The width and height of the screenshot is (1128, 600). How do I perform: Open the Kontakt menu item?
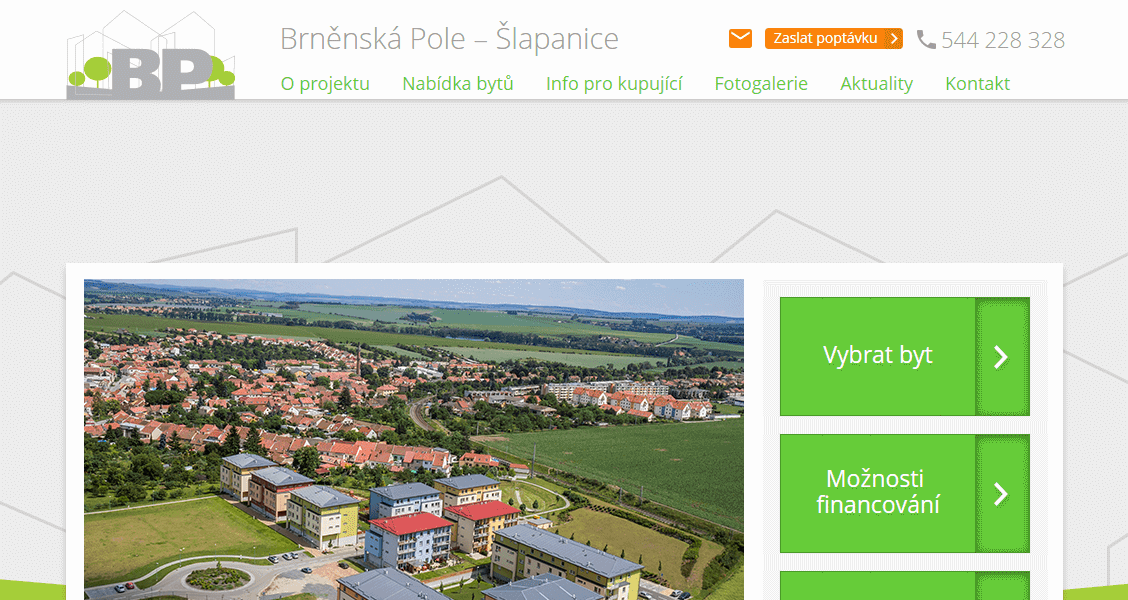978,84
